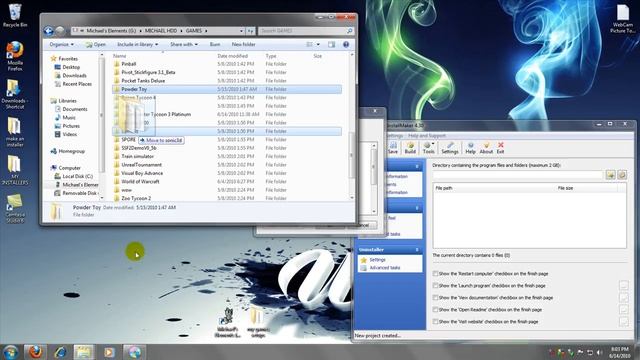Click second icon button beside directory field
The height and width of the screenshot is (360, 640).
coord(622,175)
